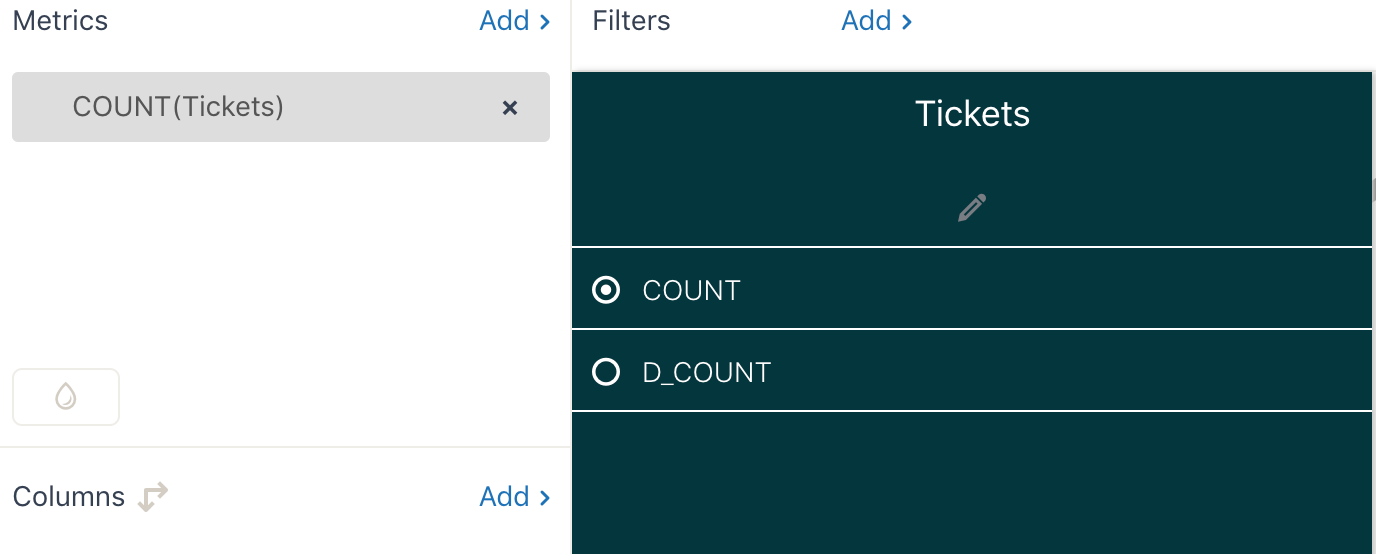Click the chevron next to Columns Add
This screenshot has height=554, width=1376.
tap(545, 497)
